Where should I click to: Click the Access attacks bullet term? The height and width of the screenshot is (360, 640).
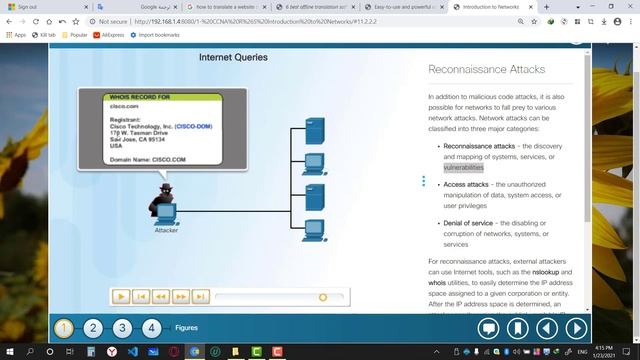point(466,184)
